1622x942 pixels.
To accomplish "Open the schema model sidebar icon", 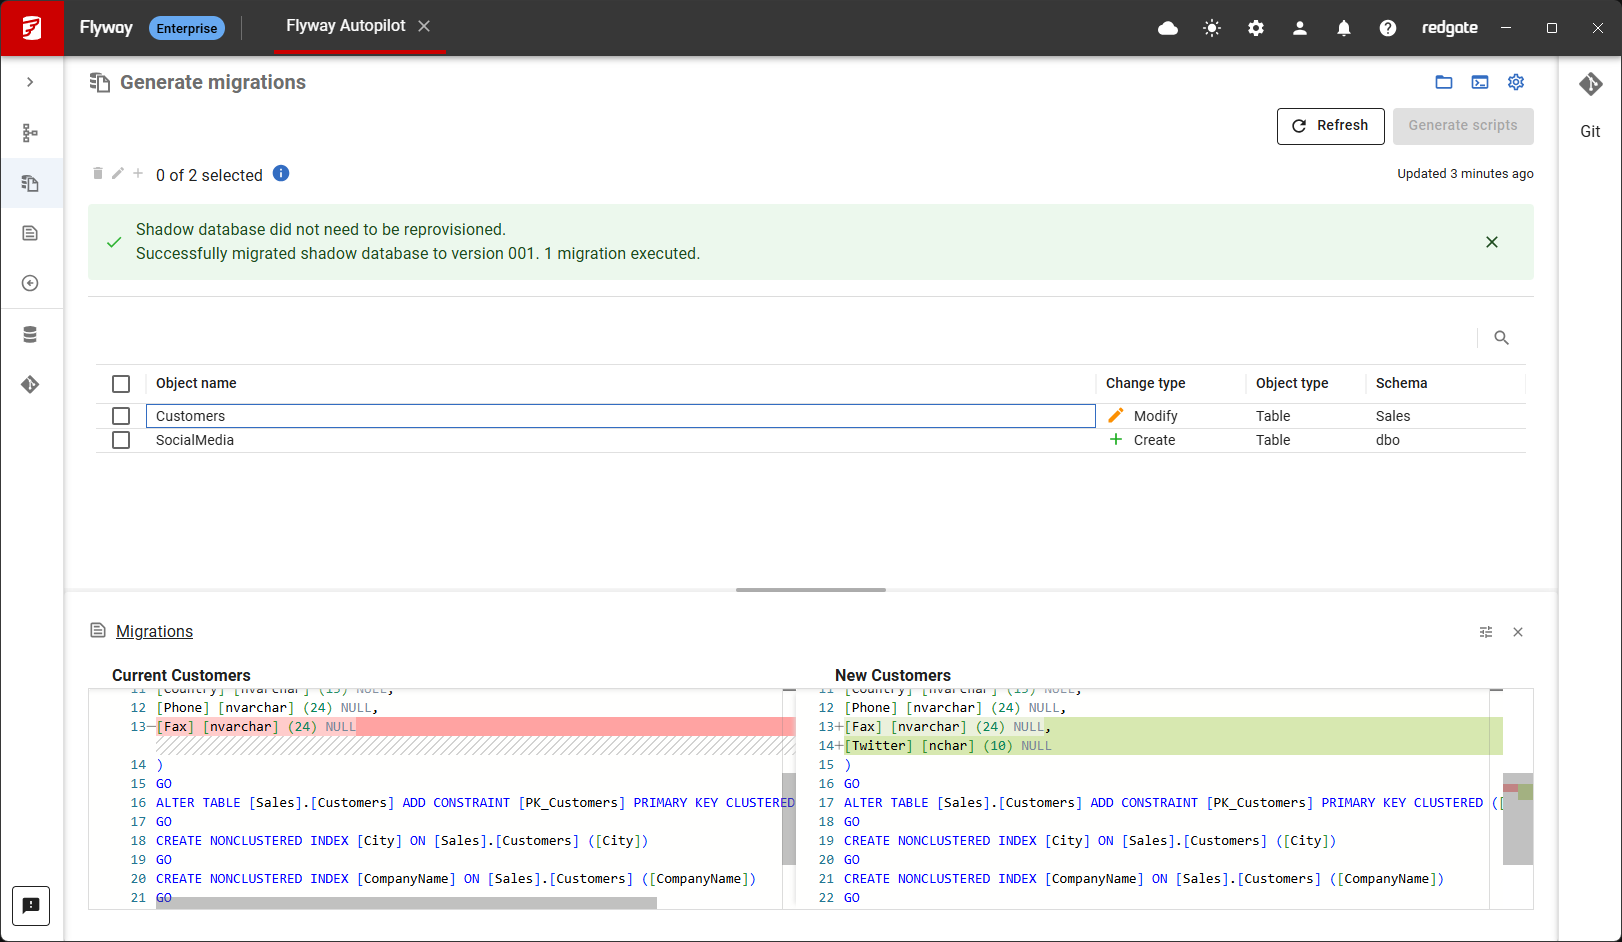I will [x=30, y=133].
